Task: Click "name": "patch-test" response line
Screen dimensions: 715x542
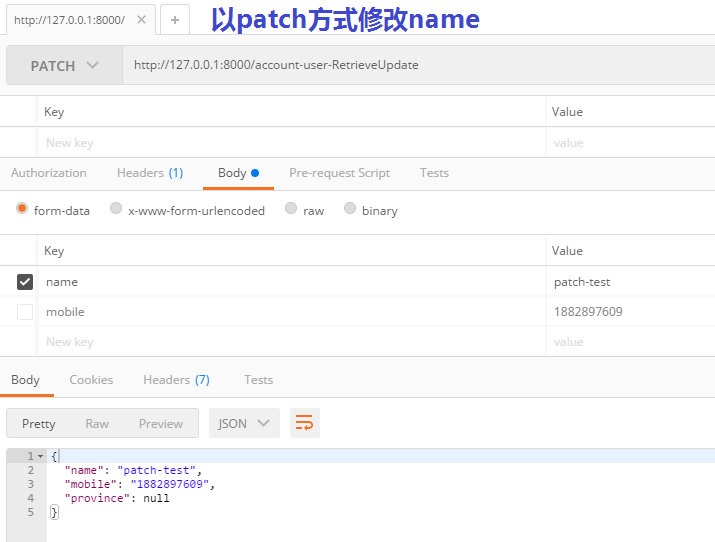Action: tap(133, 470)
